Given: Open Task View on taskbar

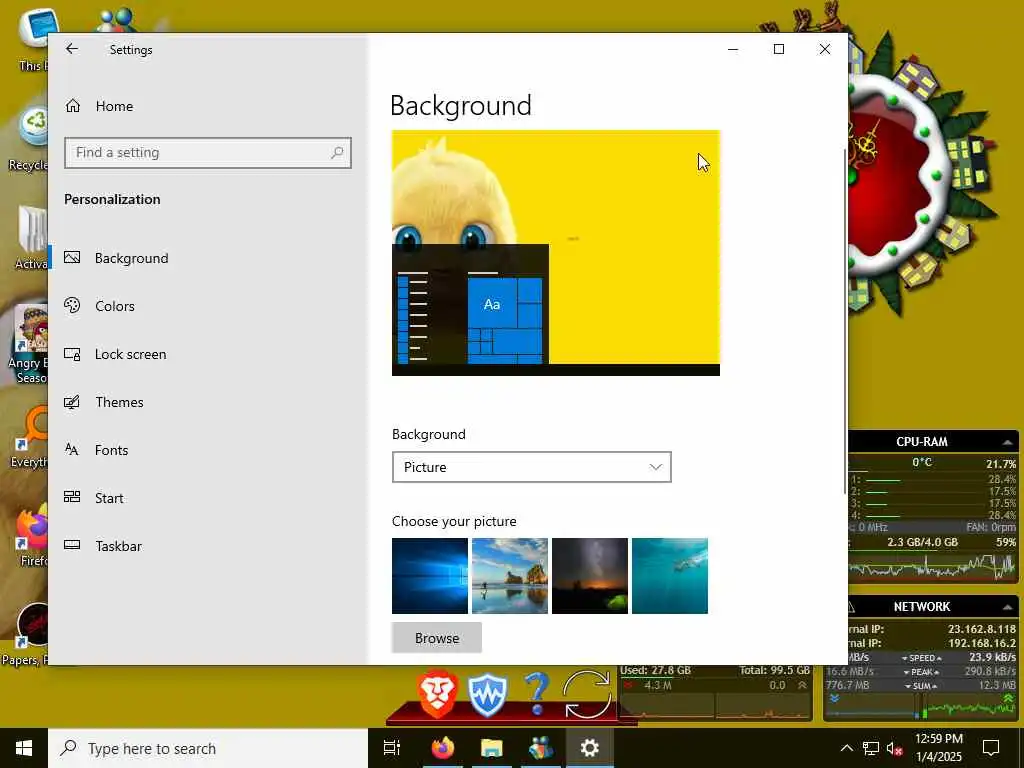Looking at the screenshot, I should click(x=392, y=748).
